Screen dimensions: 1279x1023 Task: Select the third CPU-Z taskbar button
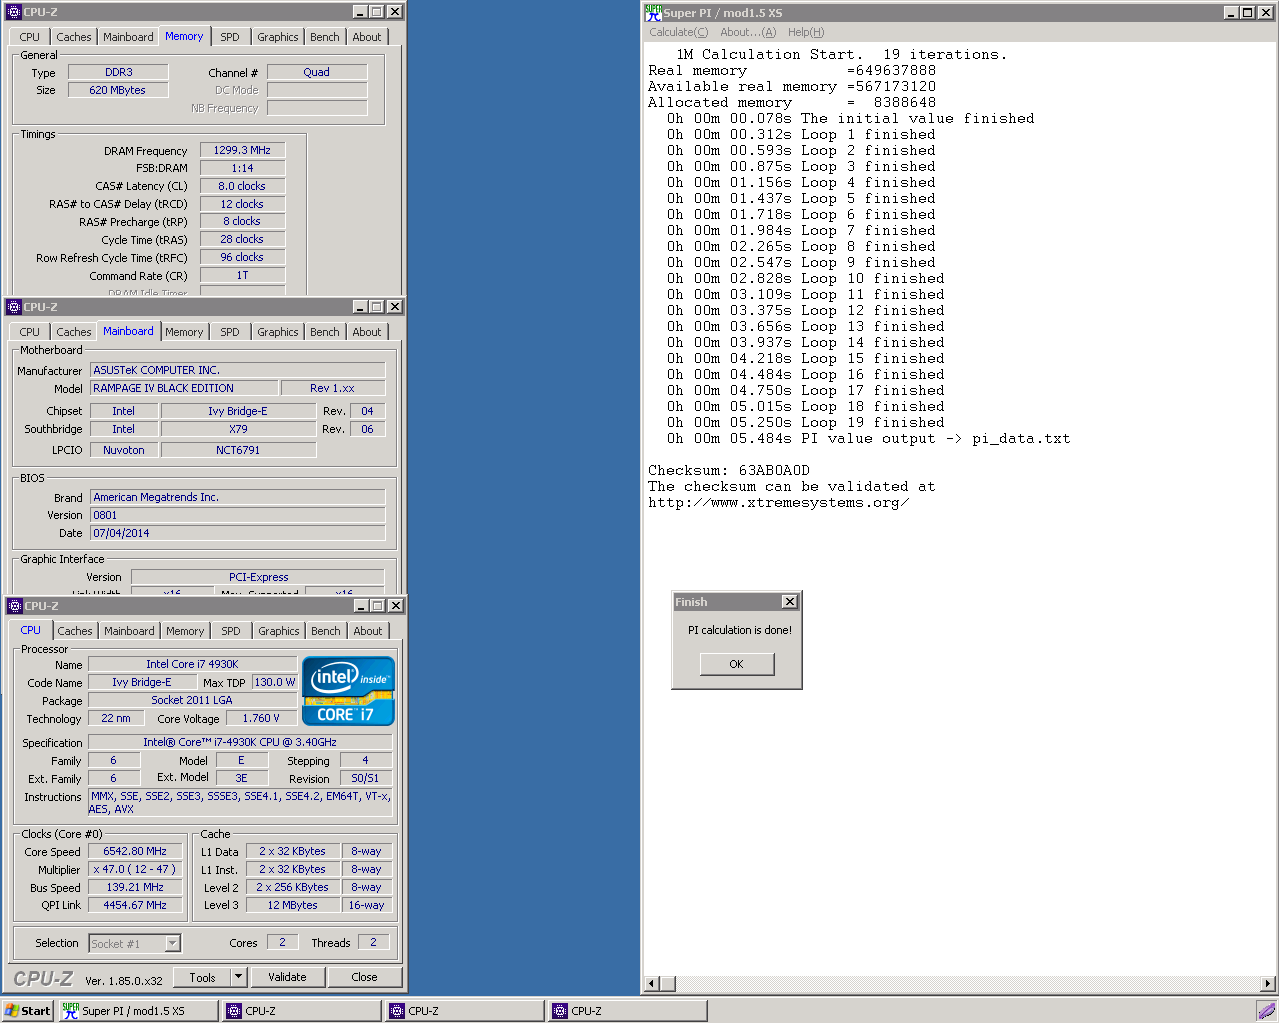[627, 1011]
